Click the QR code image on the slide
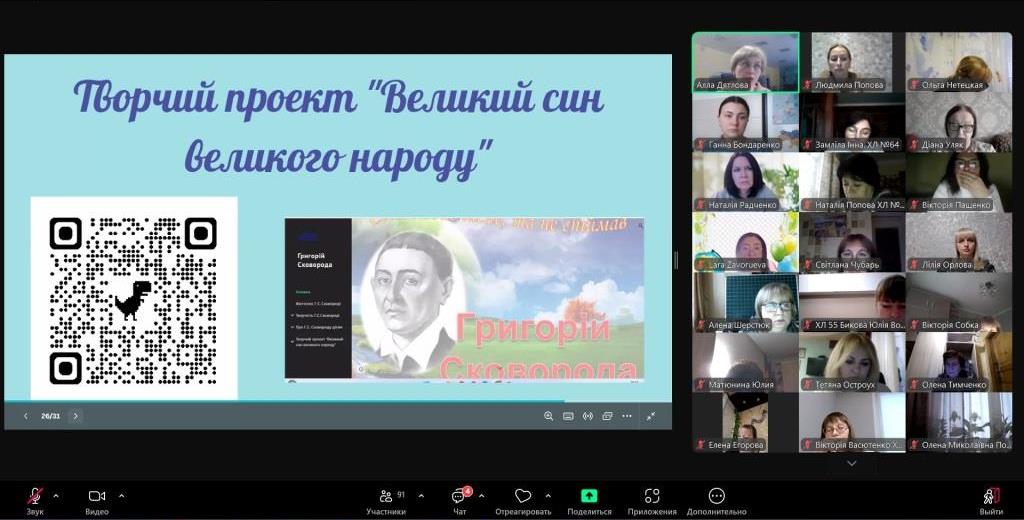 click(134, 298)
